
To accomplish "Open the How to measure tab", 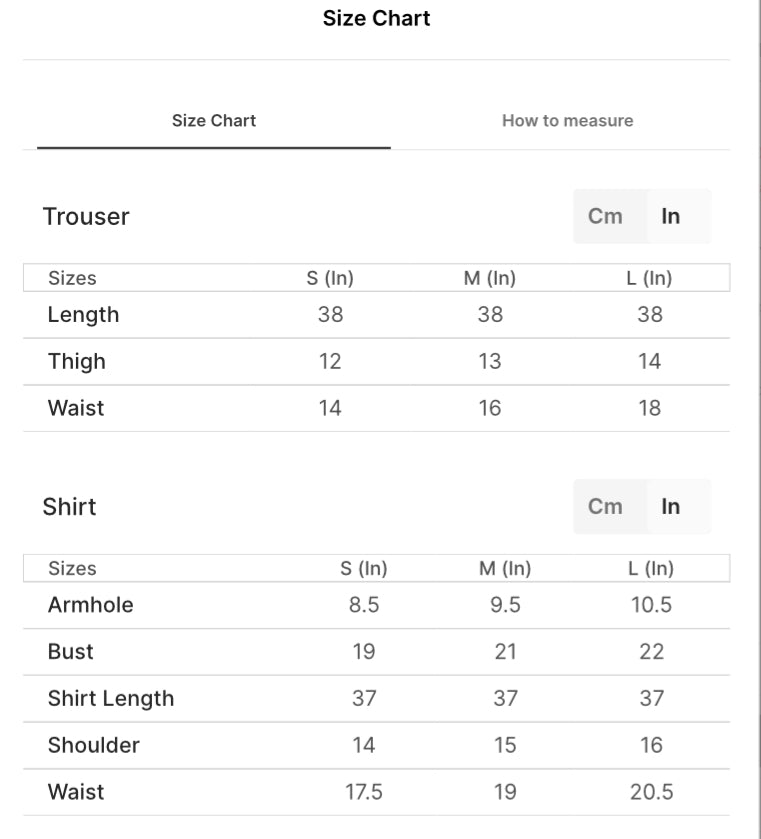I will 567,121.
